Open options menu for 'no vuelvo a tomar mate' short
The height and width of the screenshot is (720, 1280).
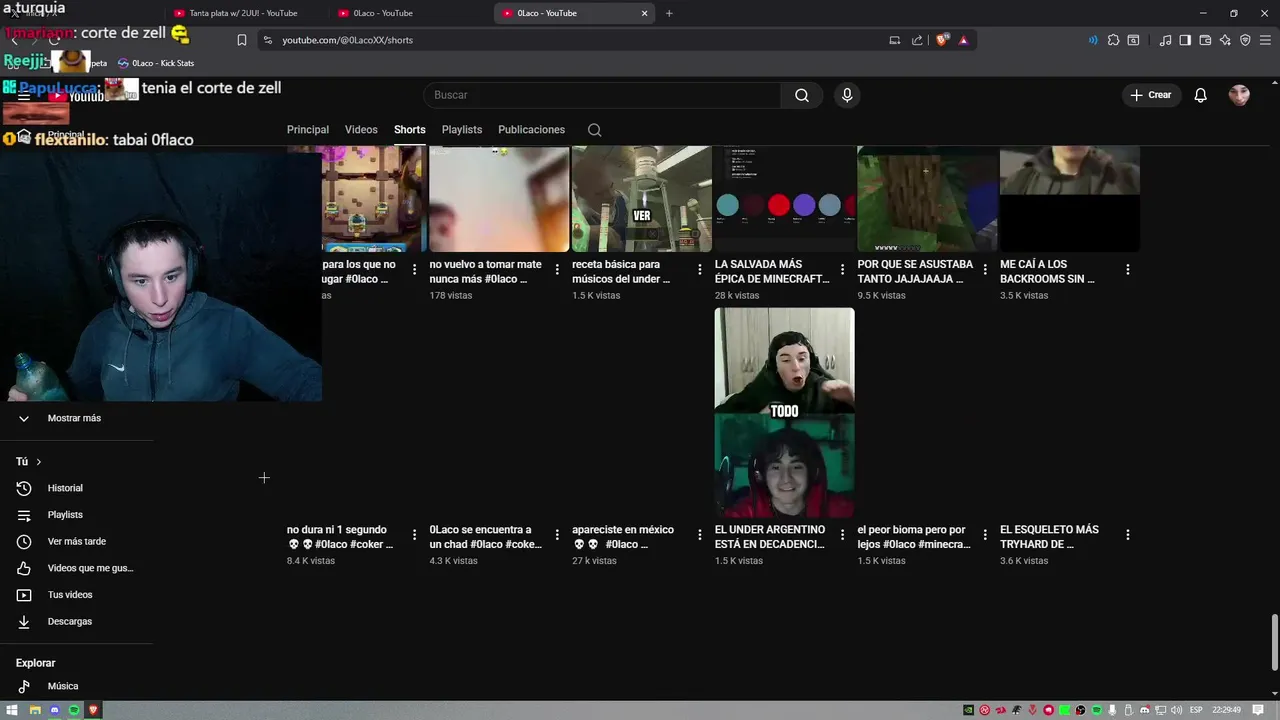point(557,269)
